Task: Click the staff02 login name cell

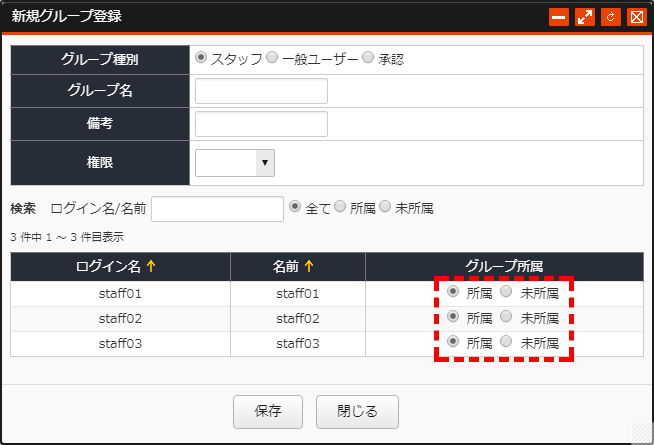Action: pyautogui.click(x=121, y=319)
